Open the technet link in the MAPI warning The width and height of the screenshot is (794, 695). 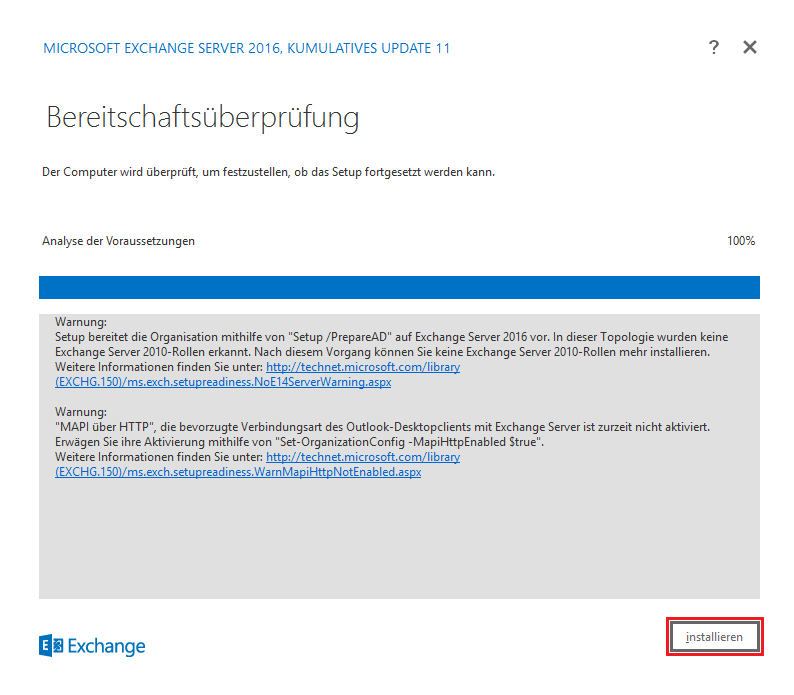click(x=362, y=456)
